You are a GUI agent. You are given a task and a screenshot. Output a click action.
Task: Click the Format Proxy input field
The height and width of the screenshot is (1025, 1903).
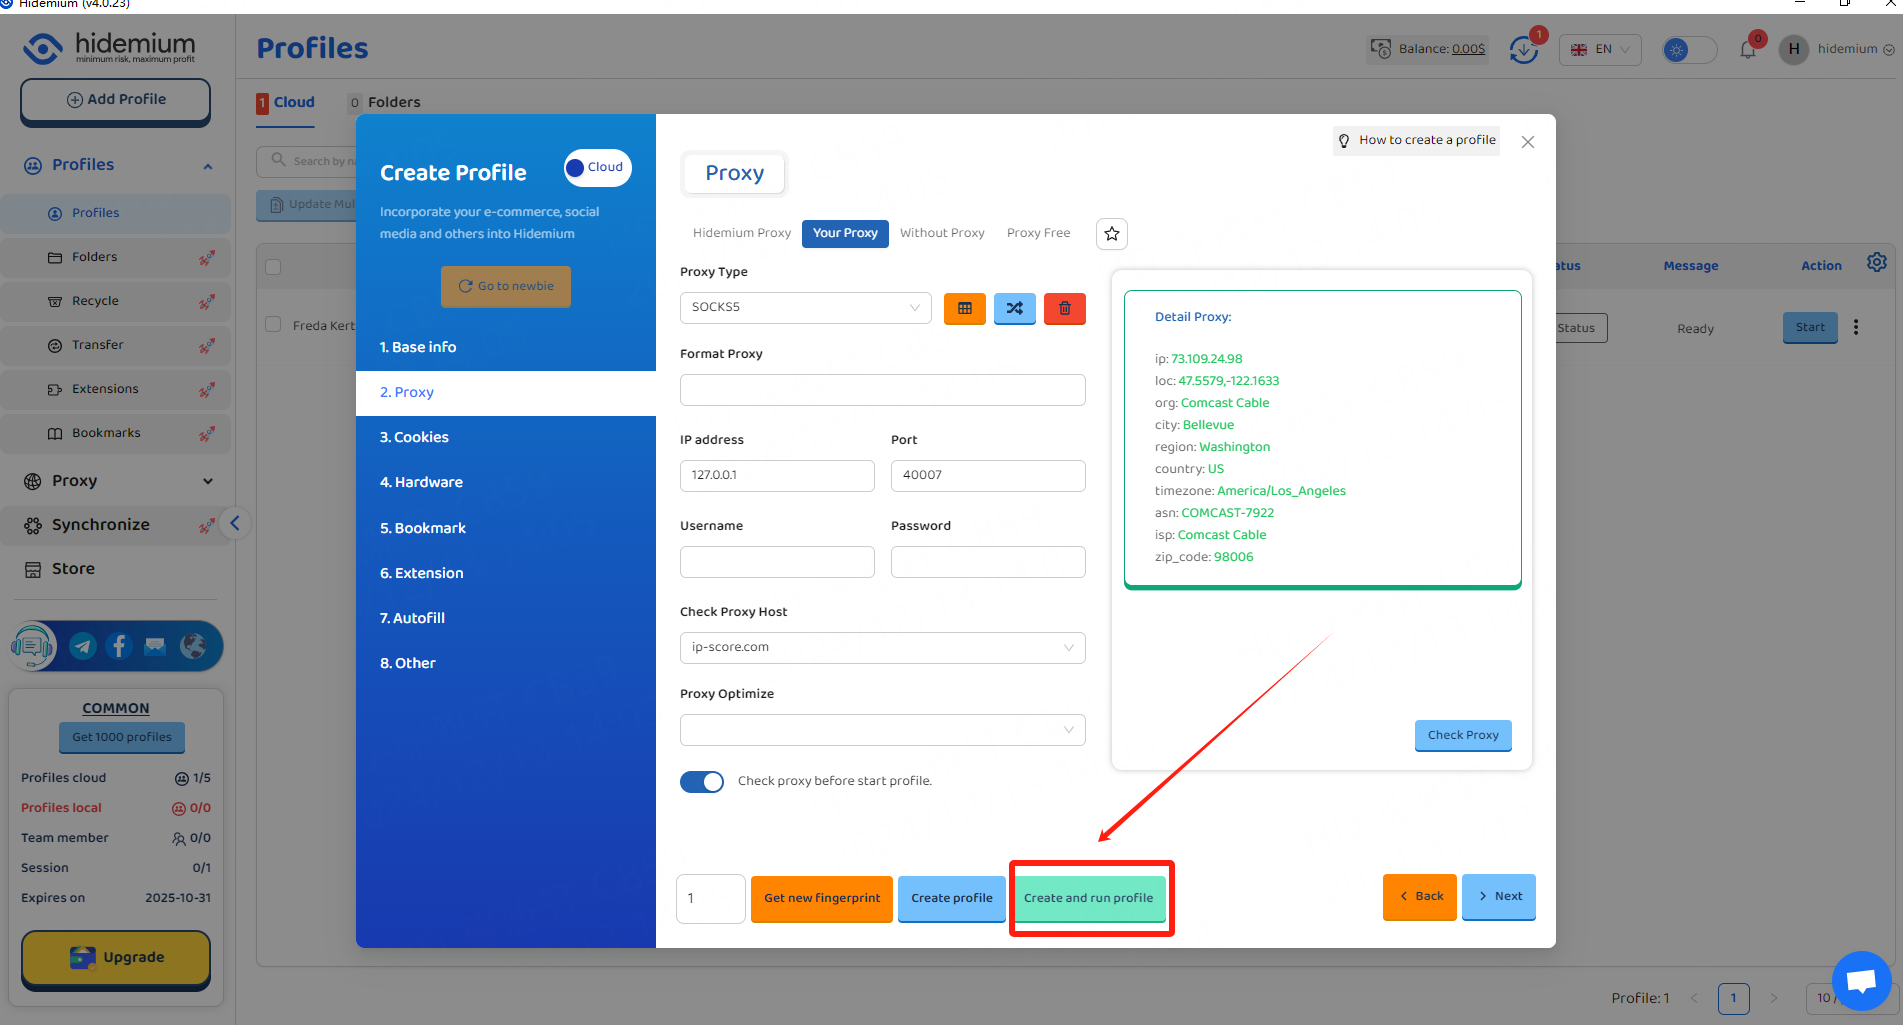[882, 390]
